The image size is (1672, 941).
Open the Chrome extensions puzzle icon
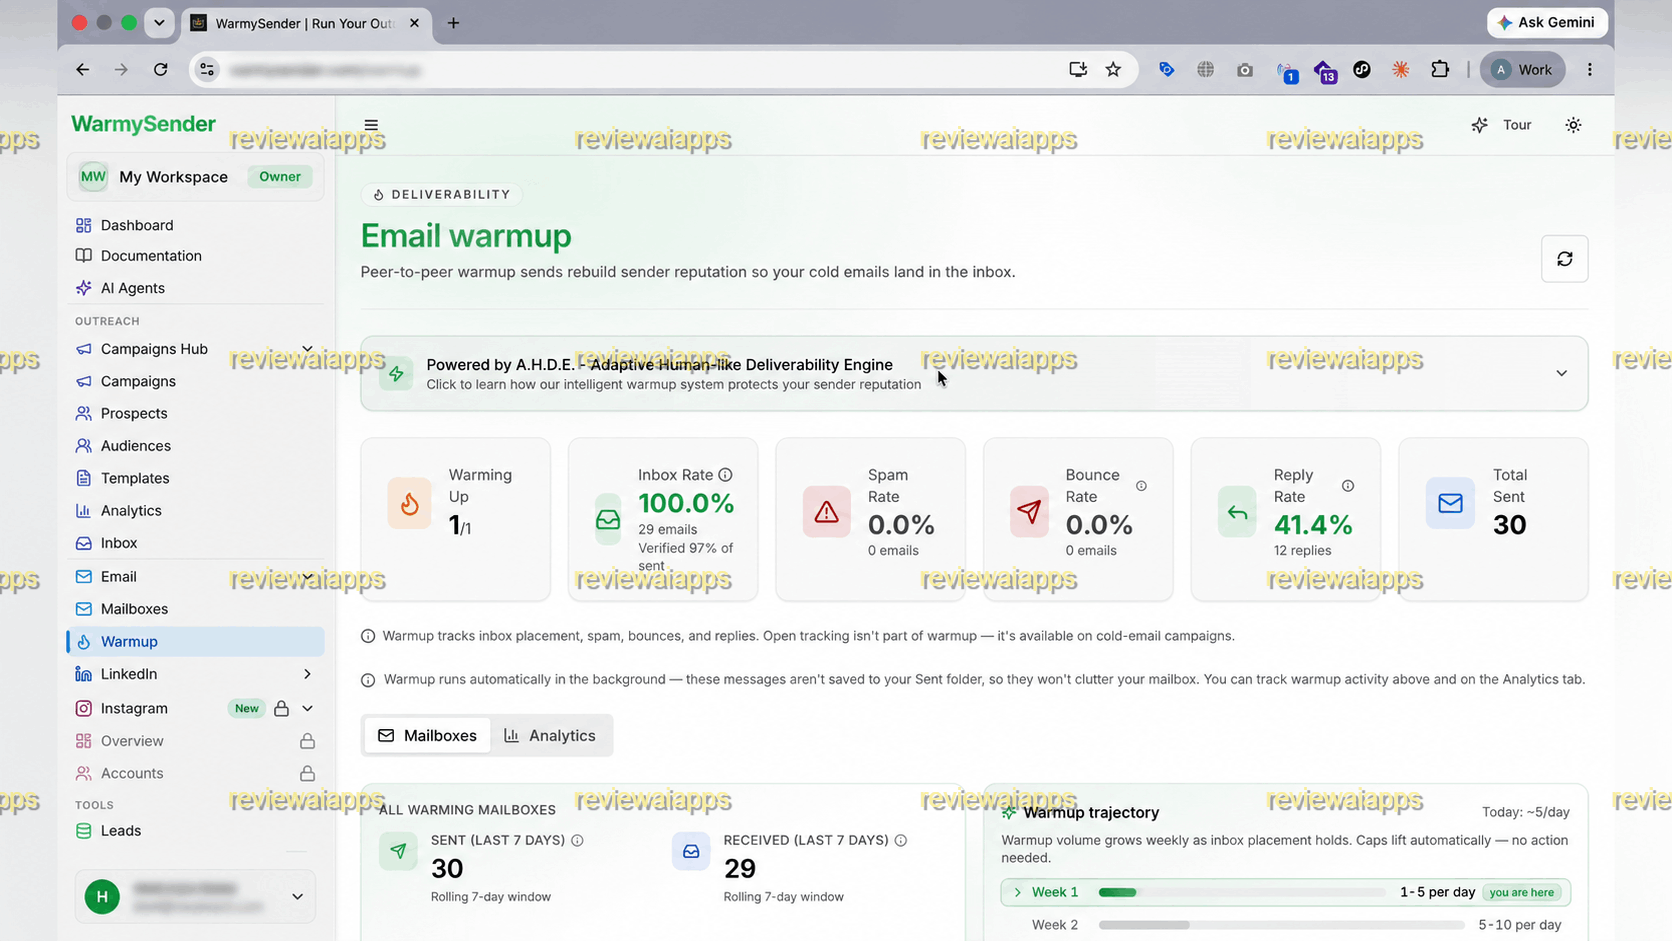(1440, 70)
